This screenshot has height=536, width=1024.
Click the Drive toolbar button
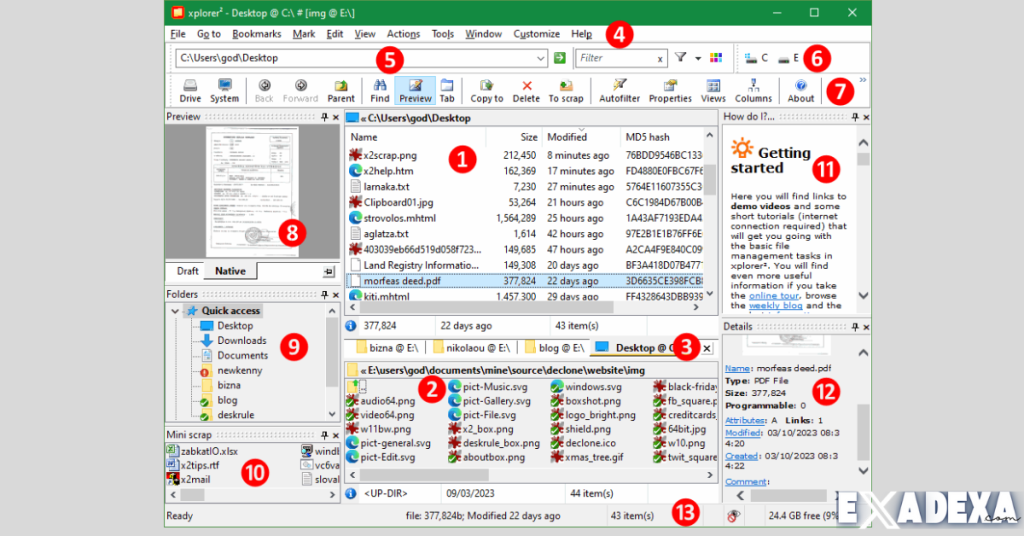click(190, 91)
